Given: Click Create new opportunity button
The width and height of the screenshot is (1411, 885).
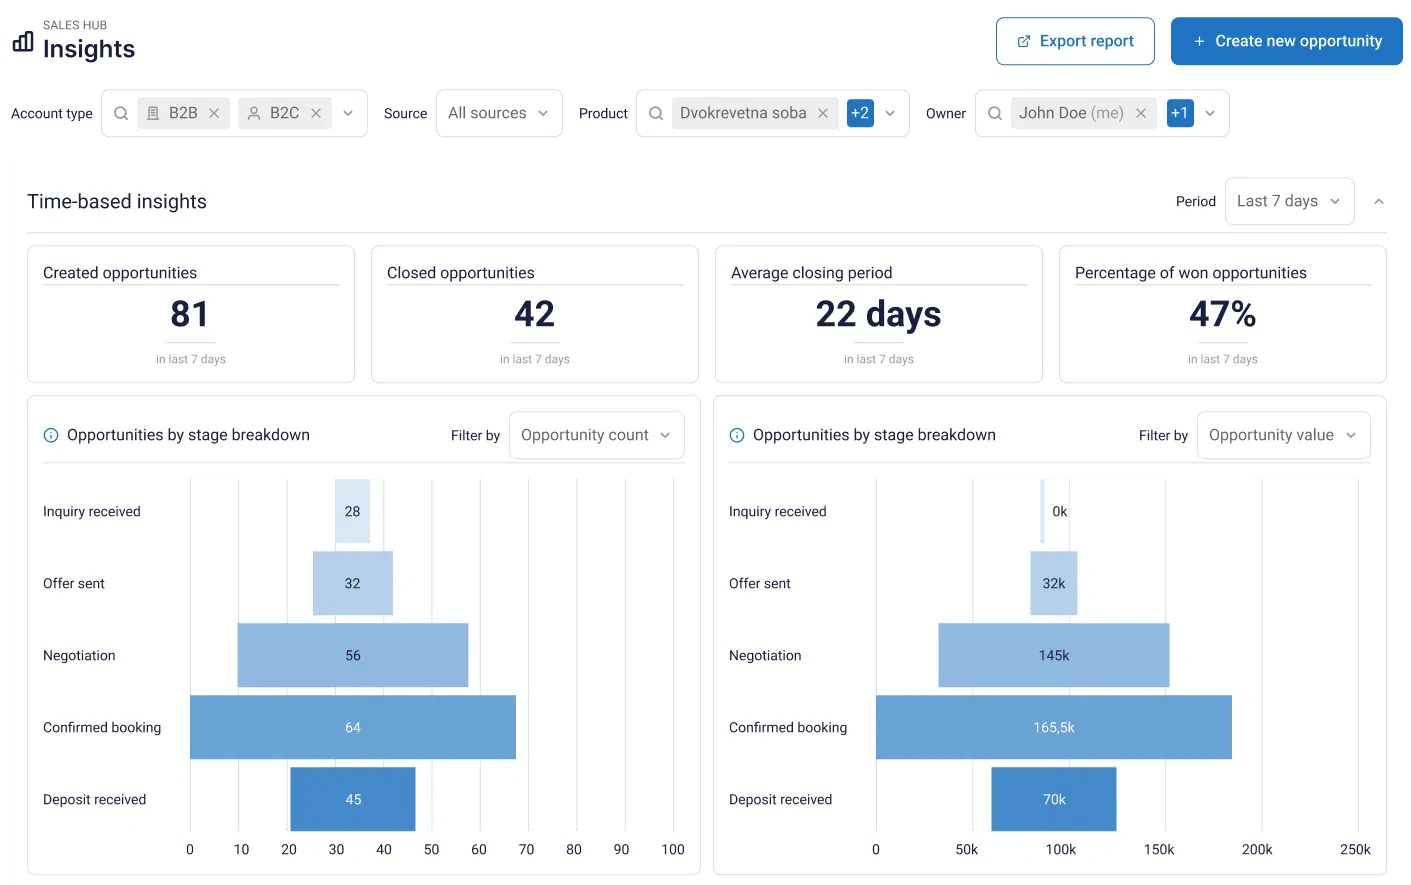Looking at the screenshot, I should [1287, 41].
